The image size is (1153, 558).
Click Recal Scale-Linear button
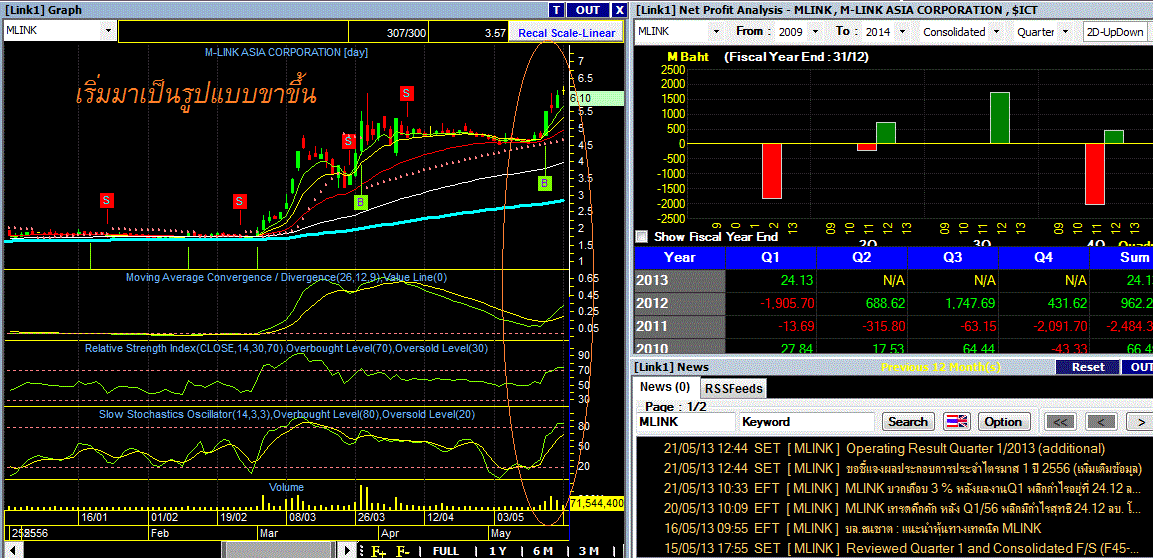tap(566, 33)
